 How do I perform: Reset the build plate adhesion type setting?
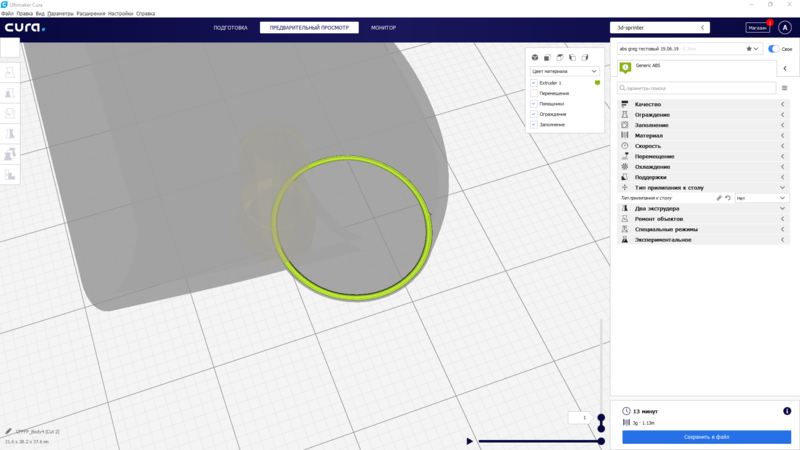(x=728, y=198)
